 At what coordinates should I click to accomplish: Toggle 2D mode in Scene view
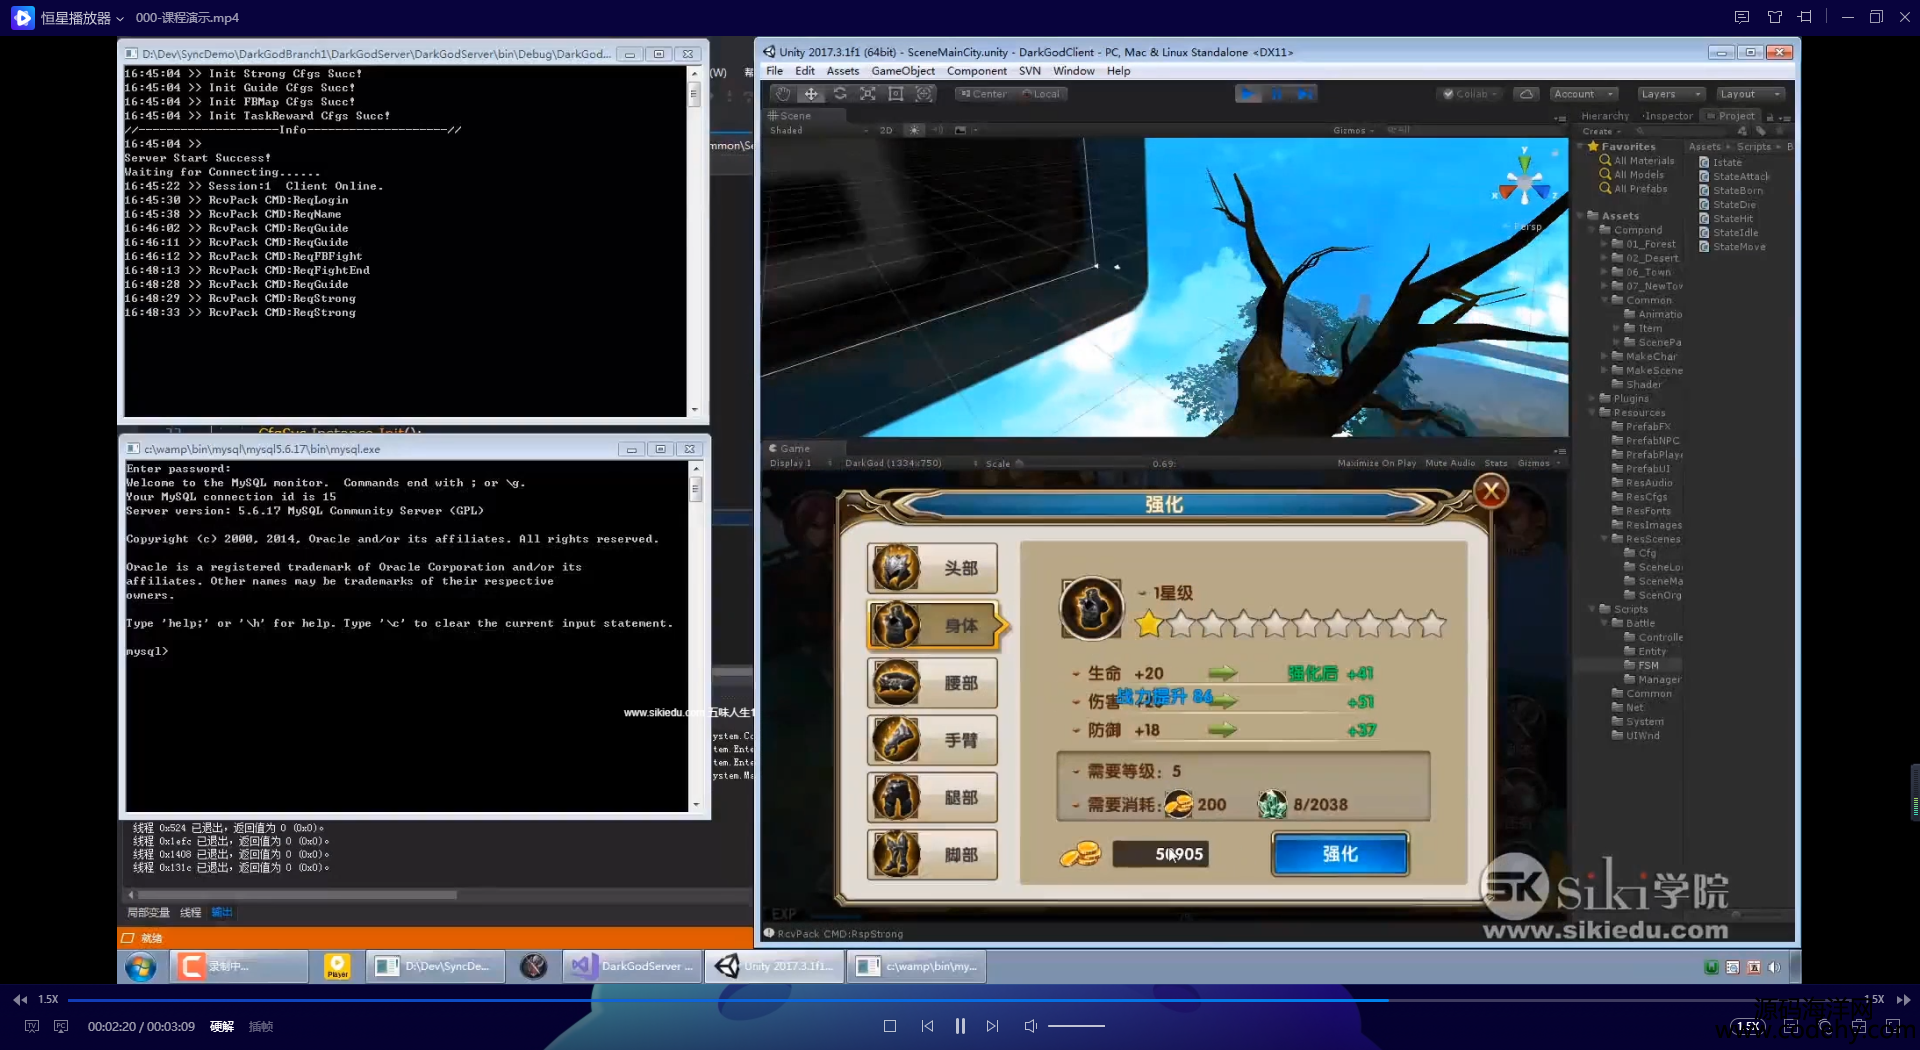point(885,130)
